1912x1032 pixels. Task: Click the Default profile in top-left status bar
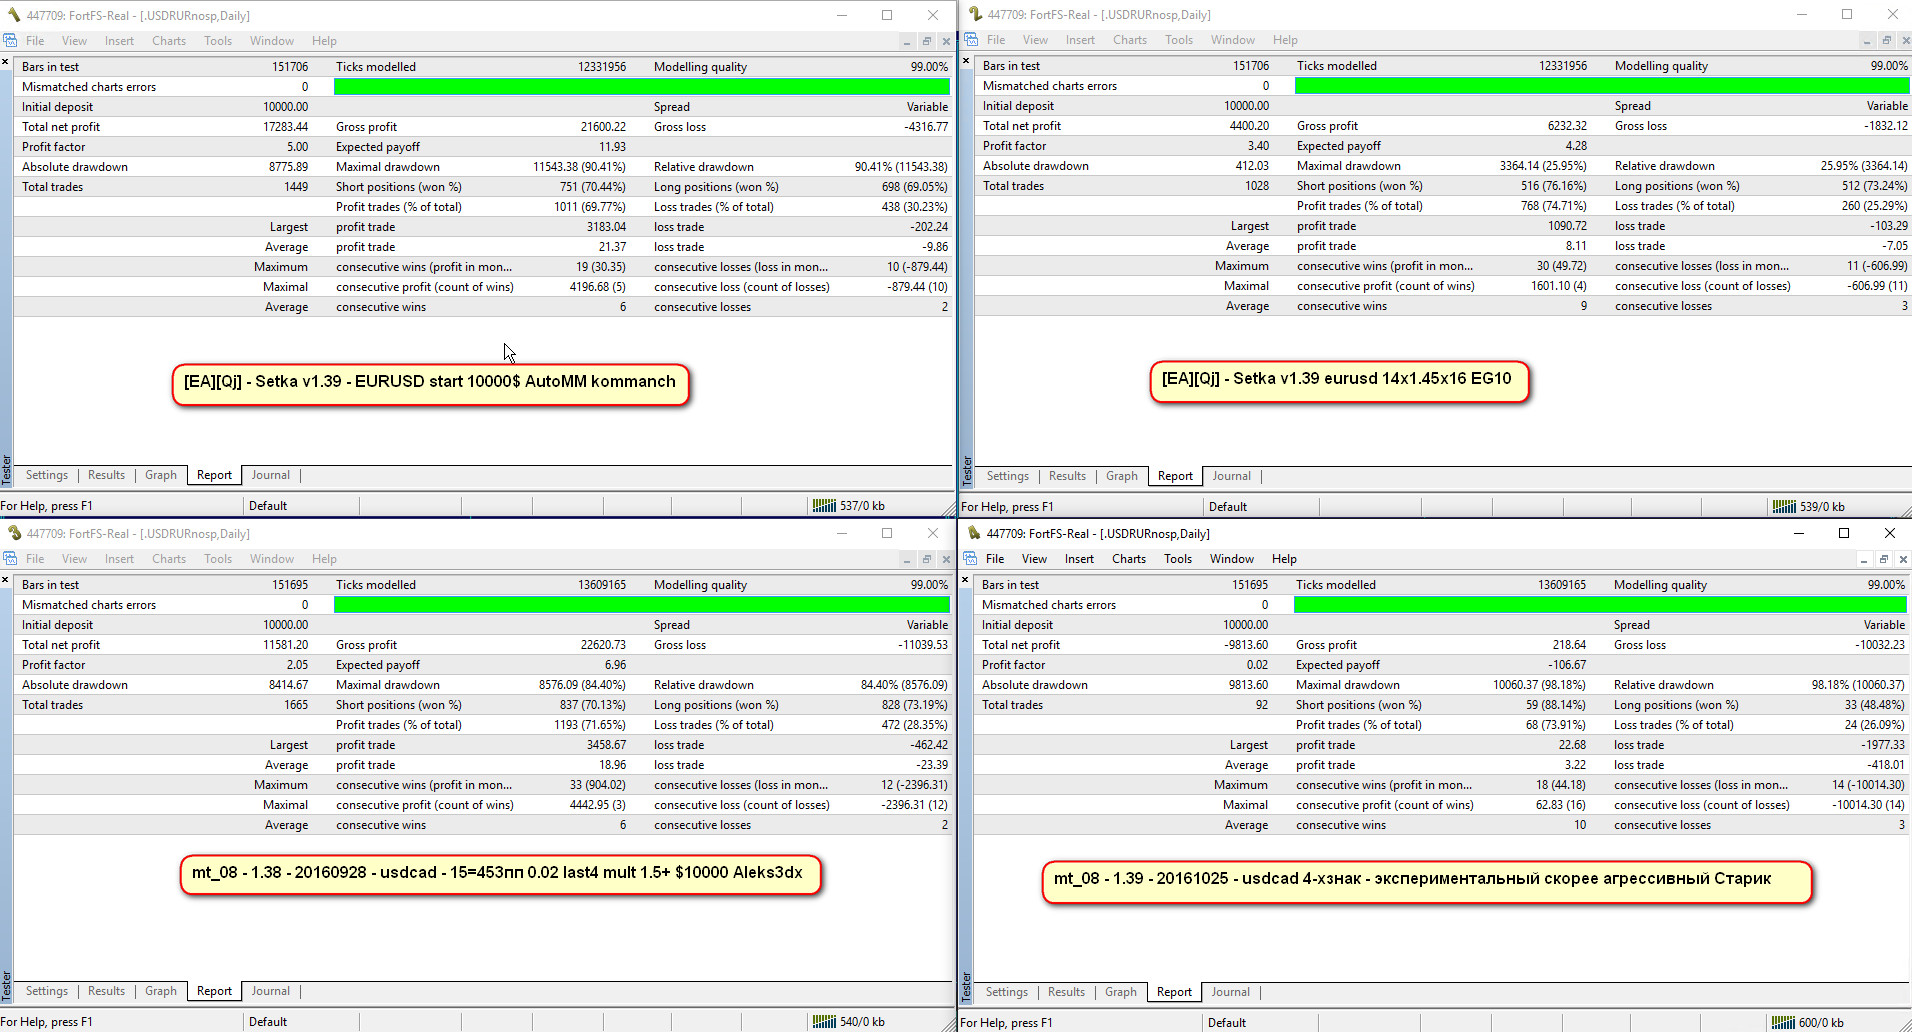point(268,506)
